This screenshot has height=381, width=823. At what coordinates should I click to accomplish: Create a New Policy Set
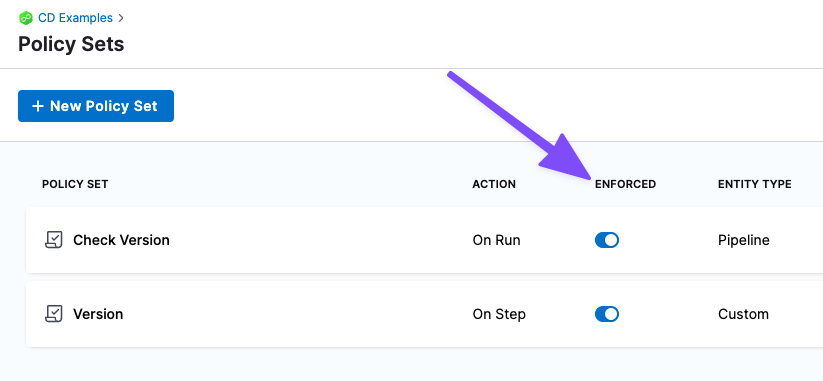pyautogui.click(x=96, y=106)
